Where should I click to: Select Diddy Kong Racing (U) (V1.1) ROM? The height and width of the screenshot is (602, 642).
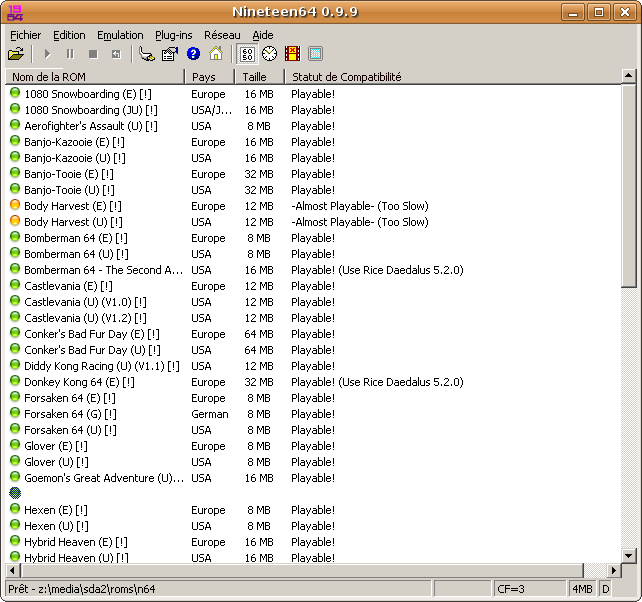point(102,366)
